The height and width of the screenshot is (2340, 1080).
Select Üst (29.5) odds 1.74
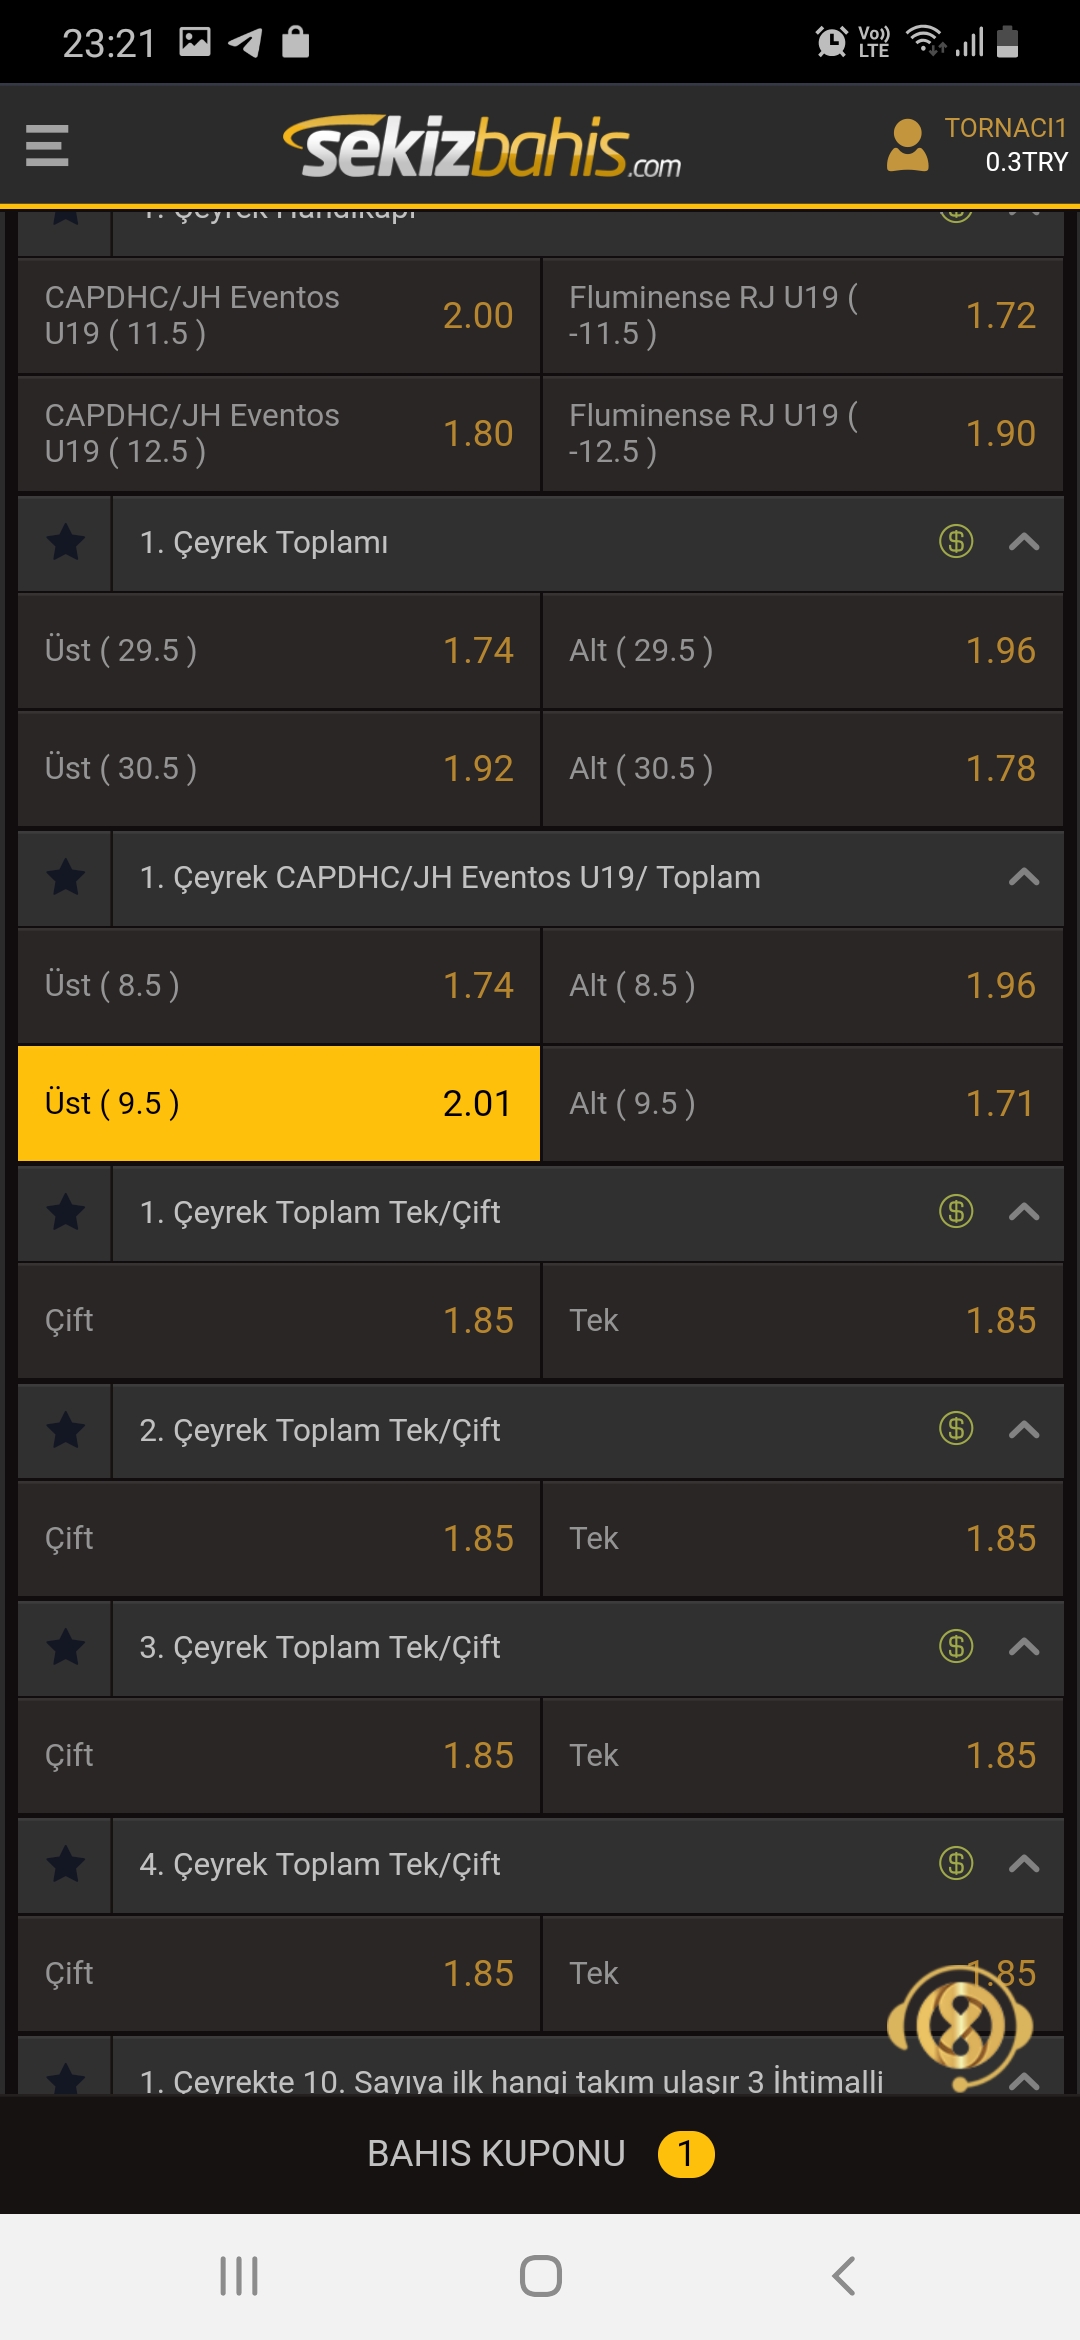(x=279, y=650)
